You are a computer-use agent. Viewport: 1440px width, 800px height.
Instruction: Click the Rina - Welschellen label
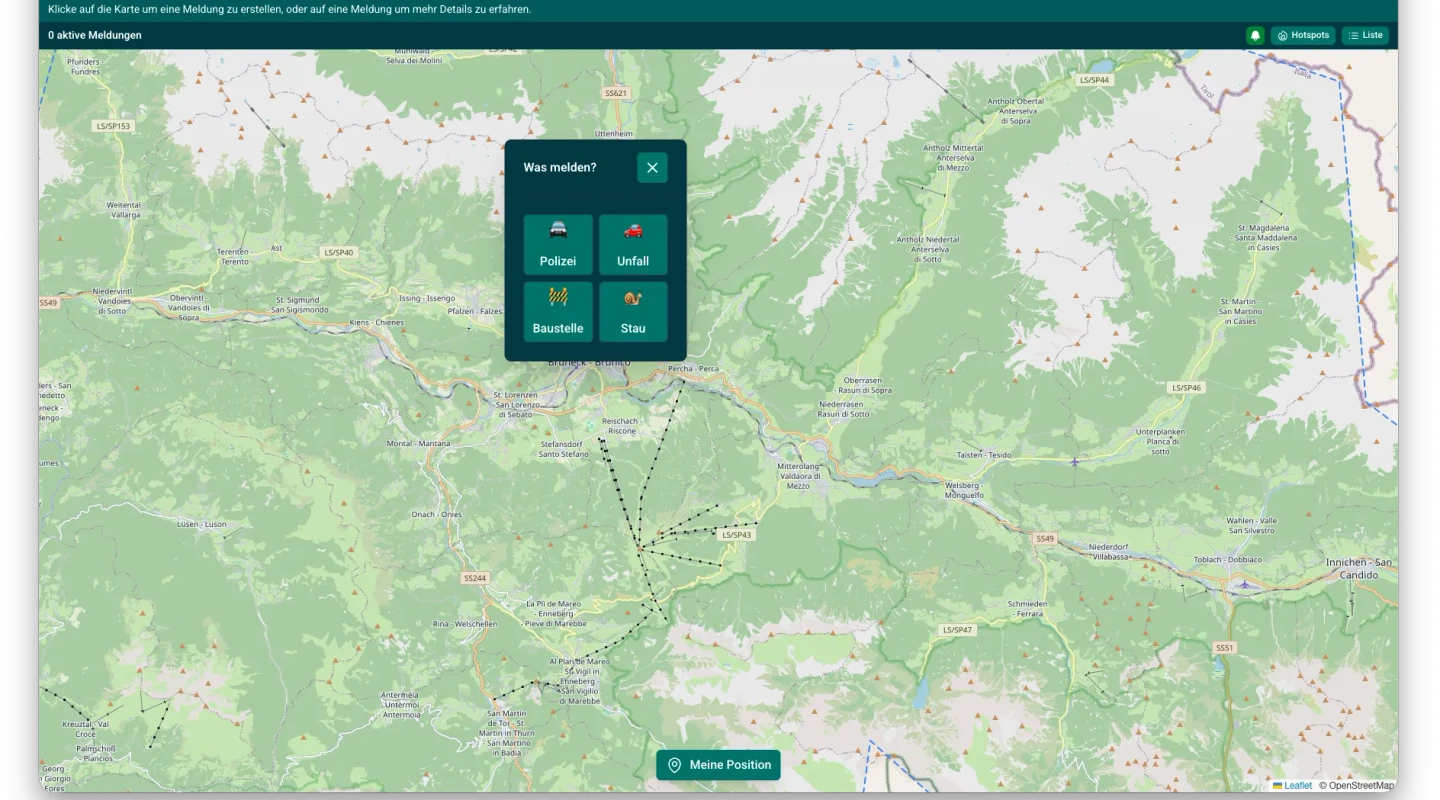464,623
